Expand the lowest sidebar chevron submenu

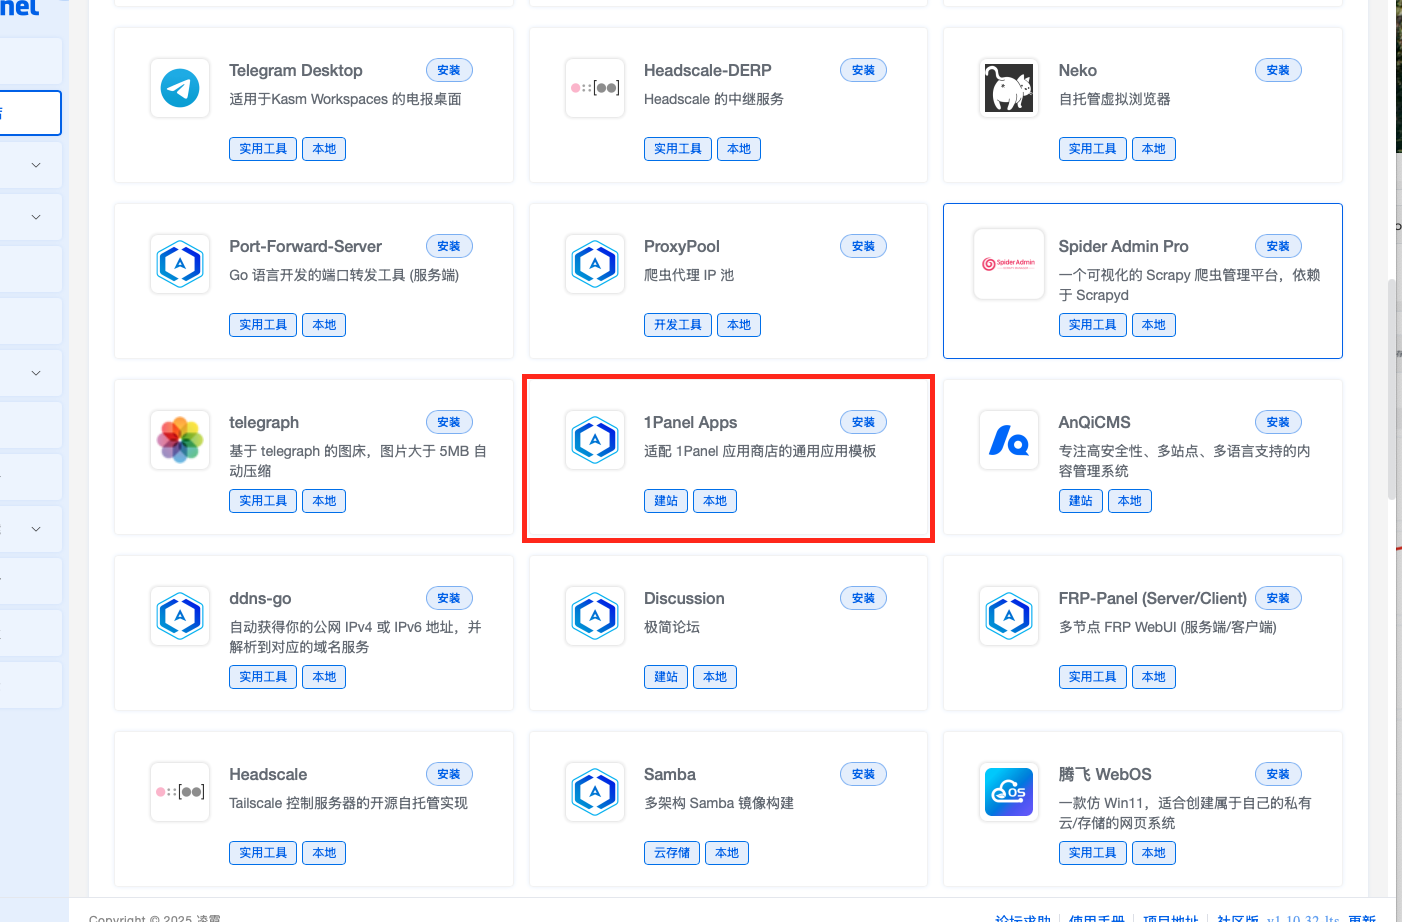pos(36,529)
